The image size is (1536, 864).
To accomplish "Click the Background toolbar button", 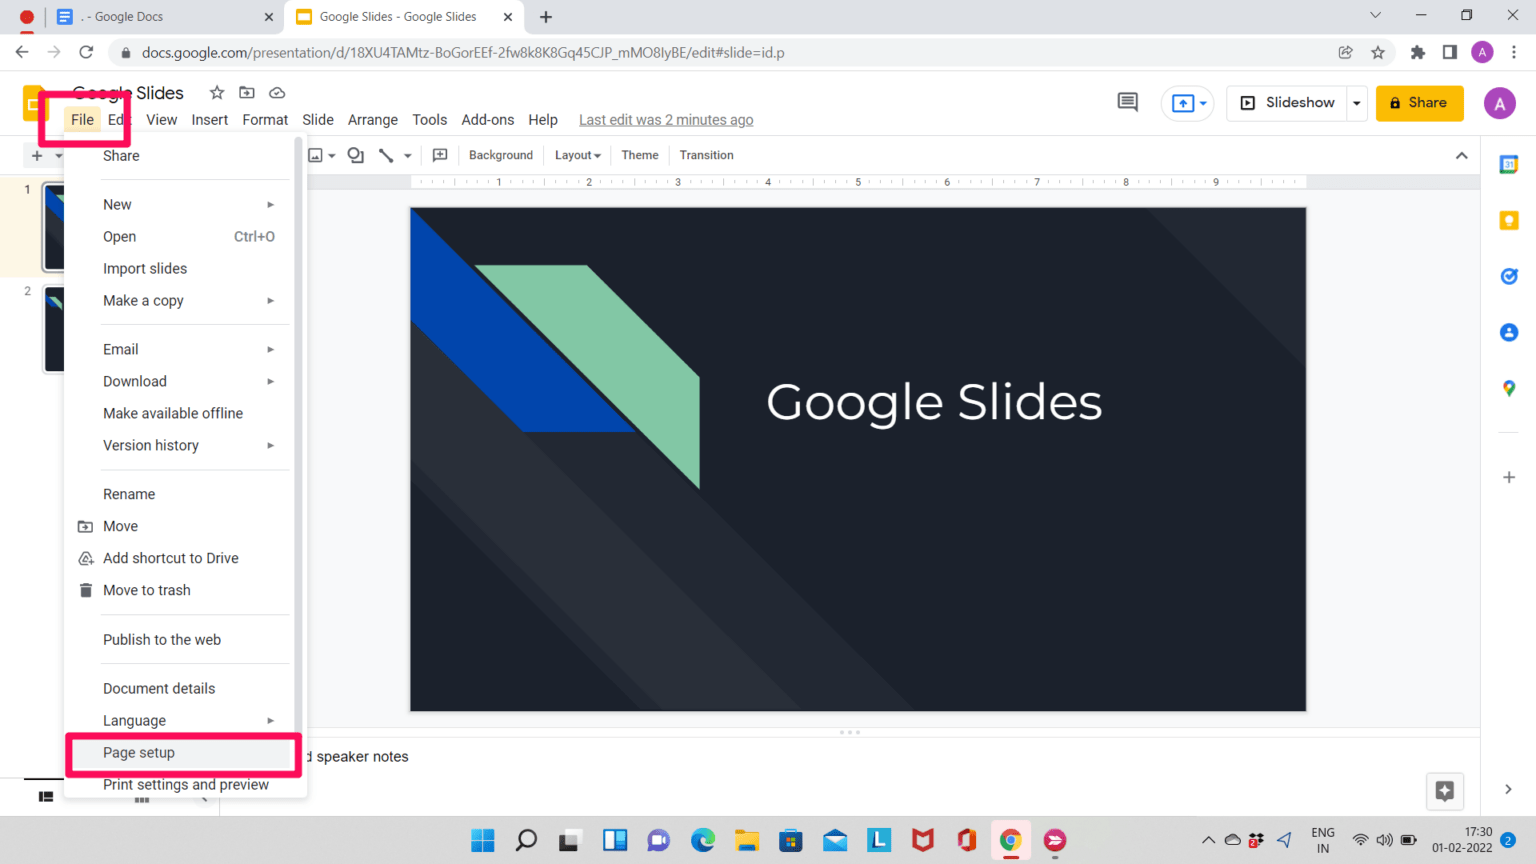I will click(x=501, y=155).
